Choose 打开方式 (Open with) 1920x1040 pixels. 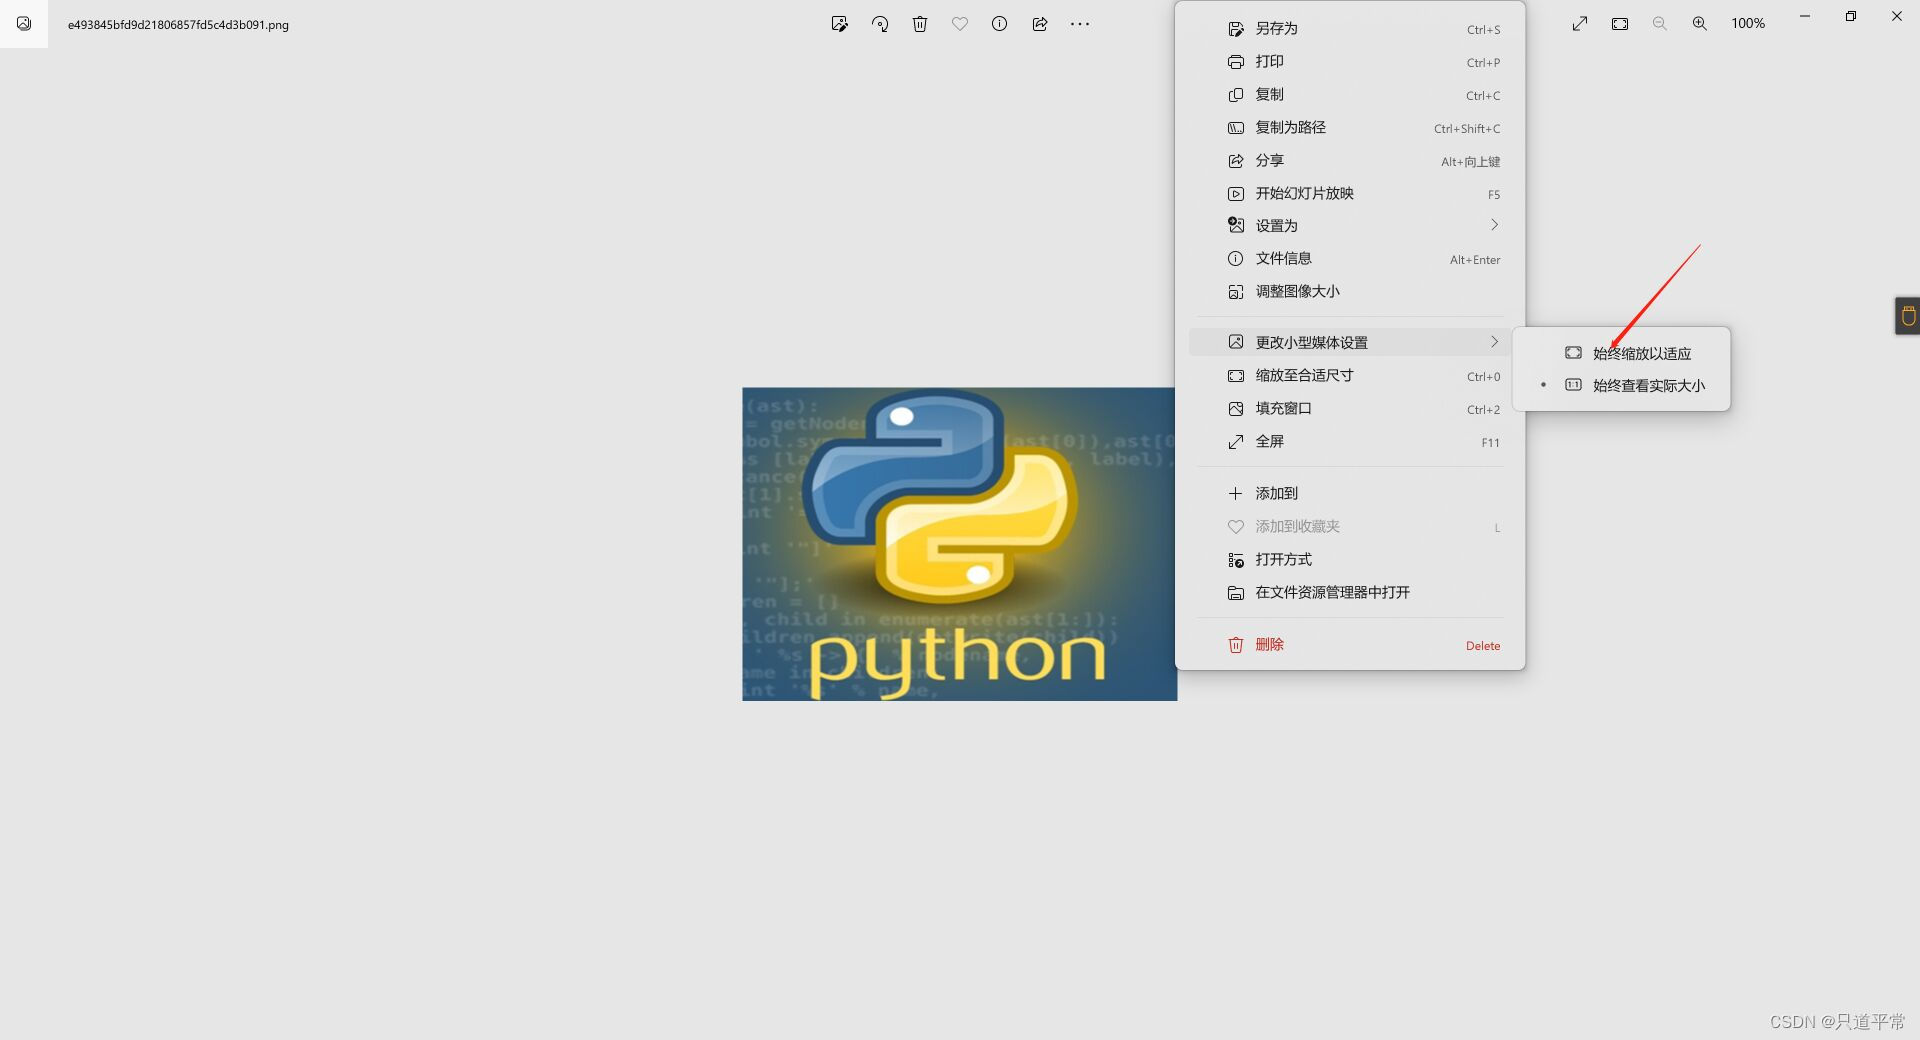point(1350,560)
